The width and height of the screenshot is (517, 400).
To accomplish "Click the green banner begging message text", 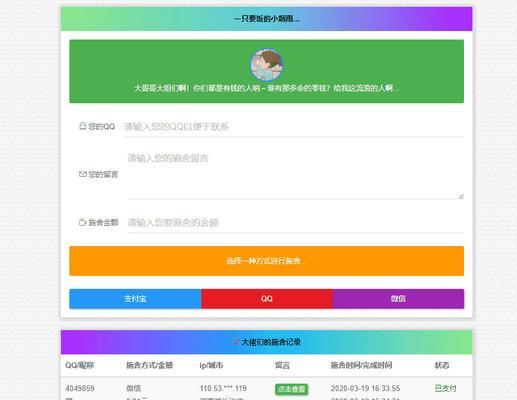I will [x=267, y=88].
